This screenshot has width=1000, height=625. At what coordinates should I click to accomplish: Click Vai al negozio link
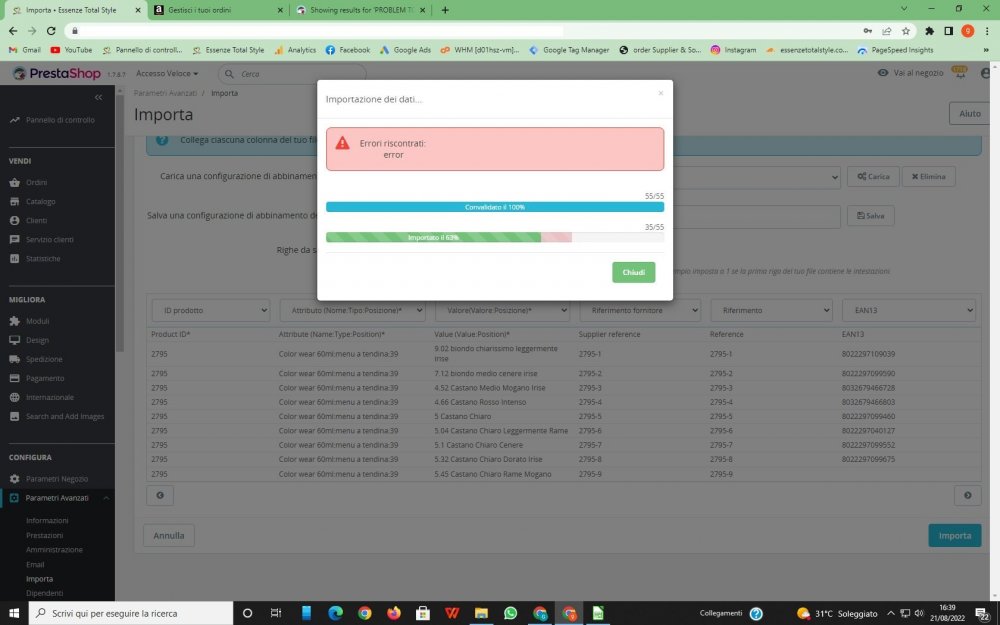pyautogui.click(x=910, y=73)
